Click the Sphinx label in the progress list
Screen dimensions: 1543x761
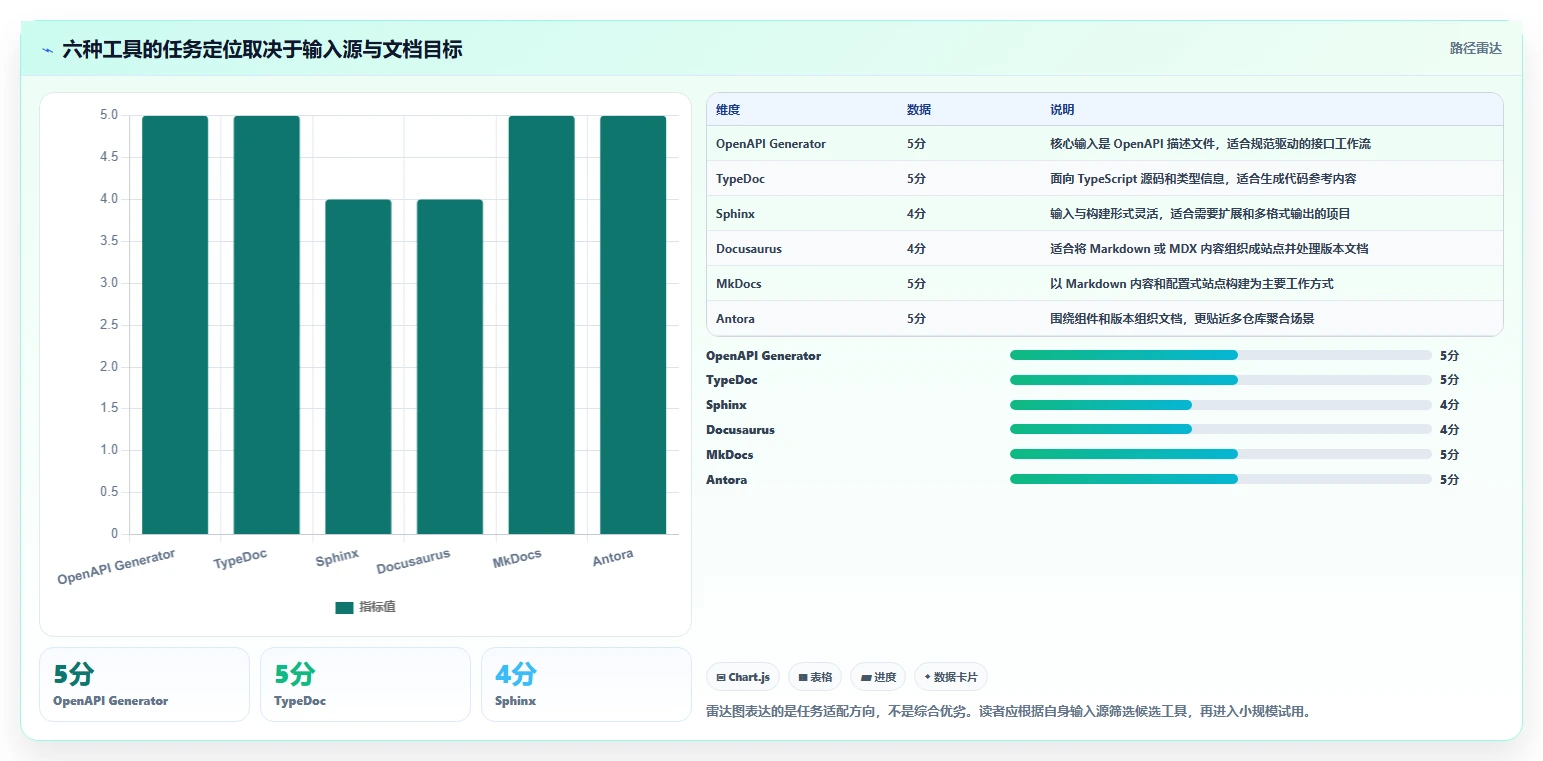[x=726, y=405]
